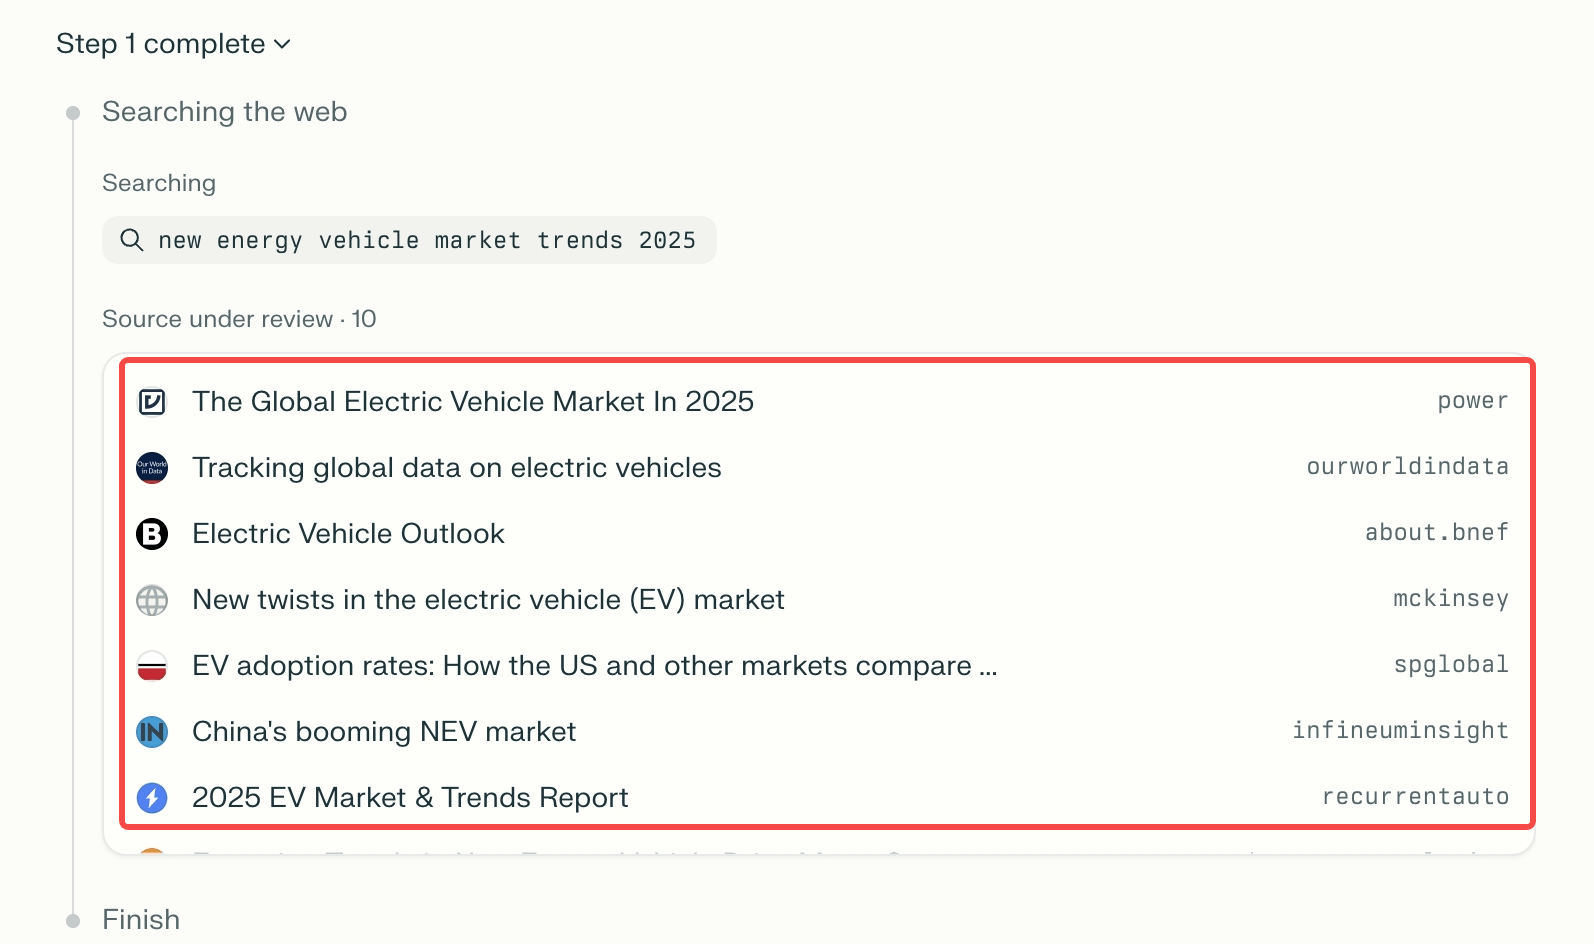Open EV adoption rates comparison article
Image resolution: width=1594 pixels, height=944 pixels.
[x=594, y=666]
